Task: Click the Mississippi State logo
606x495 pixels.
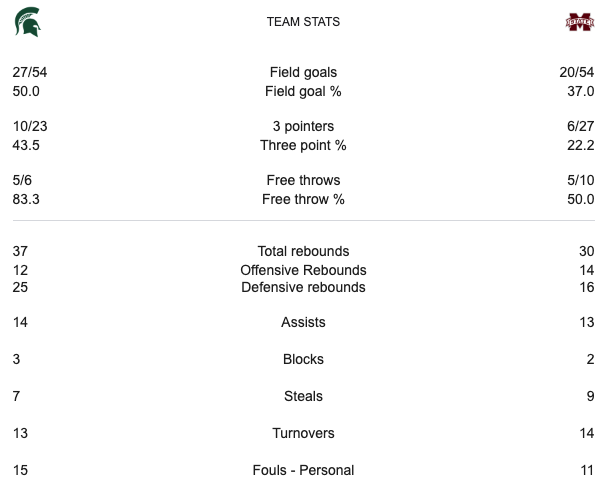Action: pos(580,22)
